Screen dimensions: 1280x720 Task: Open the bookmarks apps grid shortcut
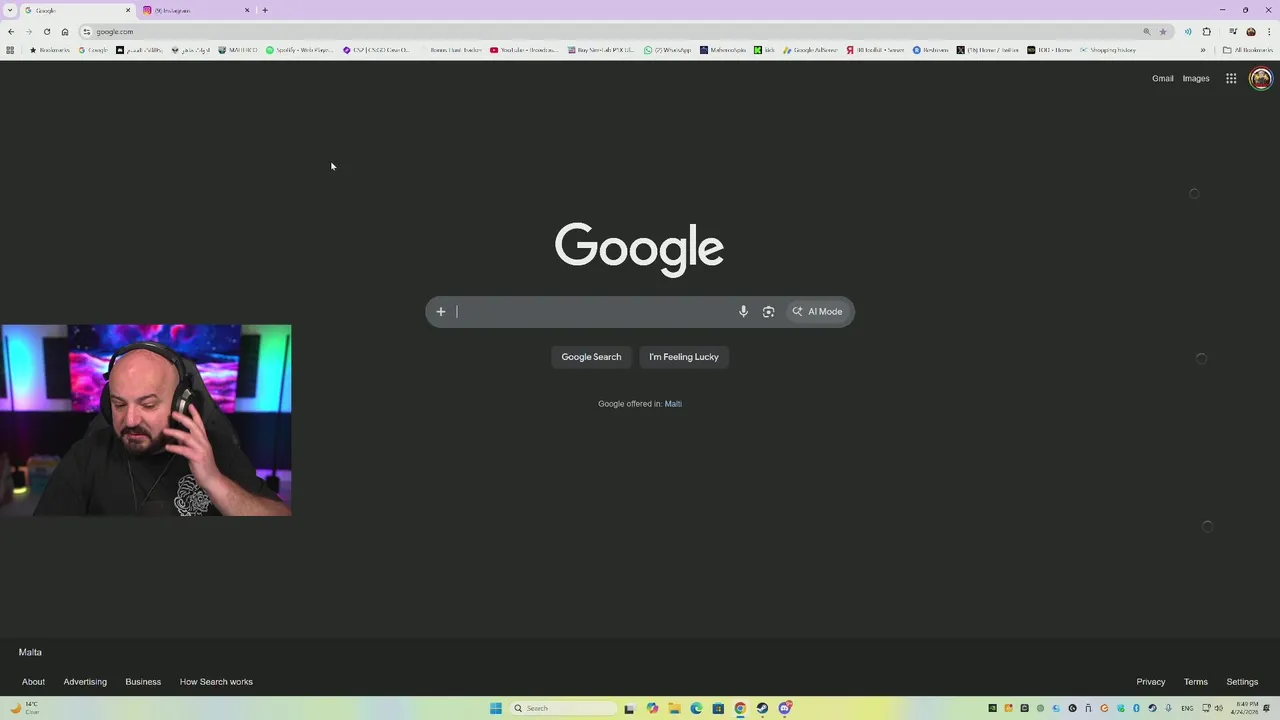(x=10, y=50)
